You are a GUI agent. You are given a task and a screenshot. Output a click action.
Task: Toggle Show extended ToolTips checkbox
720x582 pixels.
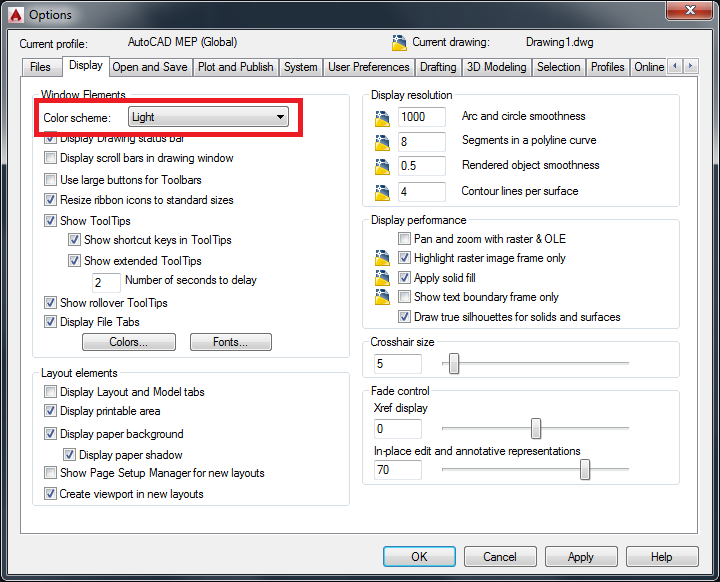pyautogui.click(x=74, y=260)
